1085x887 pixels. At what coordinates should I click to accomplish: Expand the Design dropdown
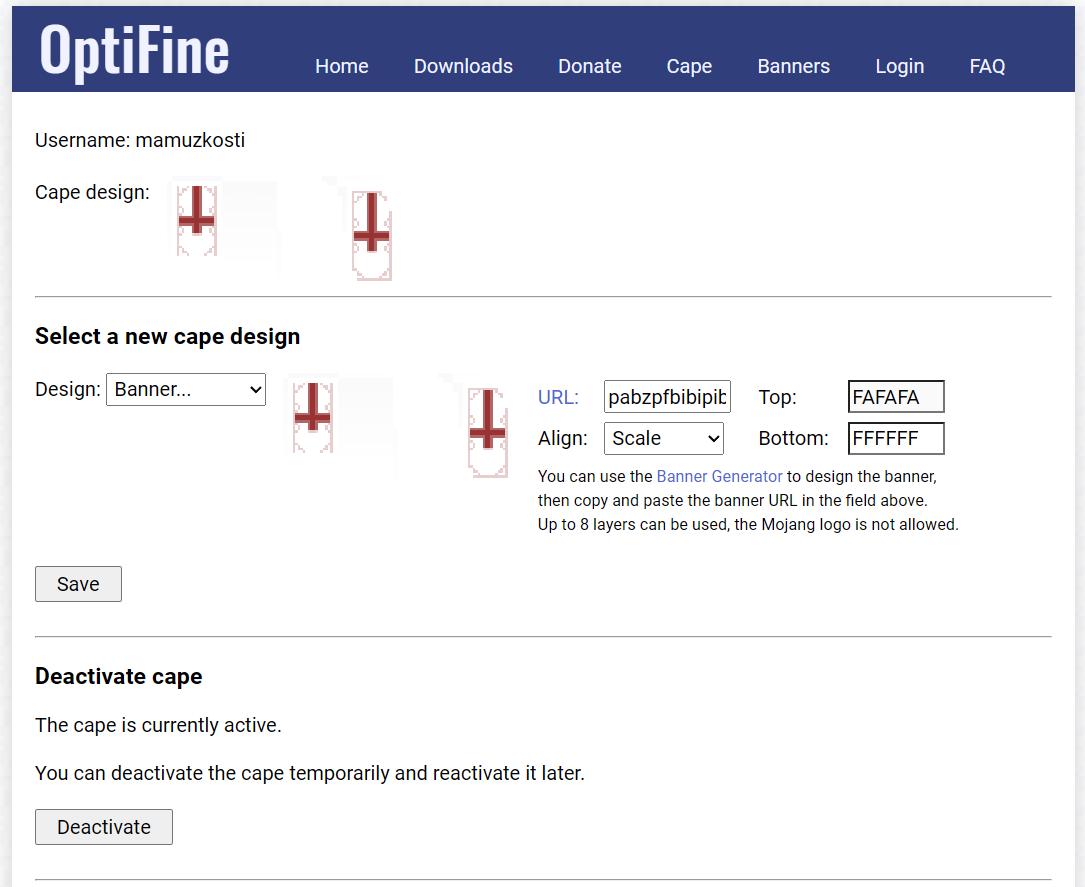click(x=186, y=389)
